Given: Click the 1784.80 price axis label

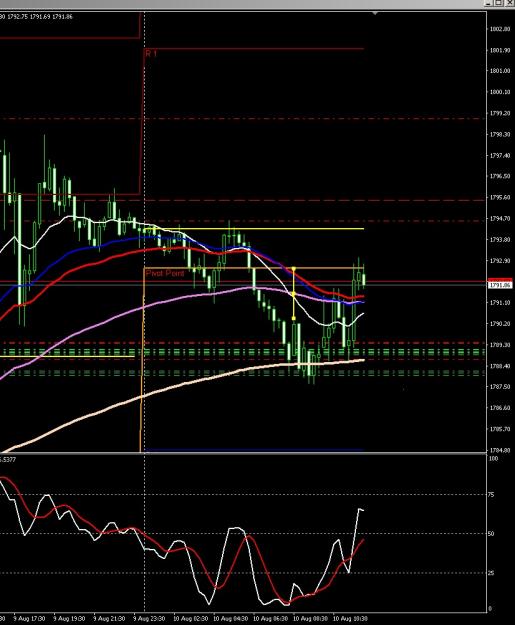Looking at the screenshot, I should pyautogui.click(x=500, y=450).
